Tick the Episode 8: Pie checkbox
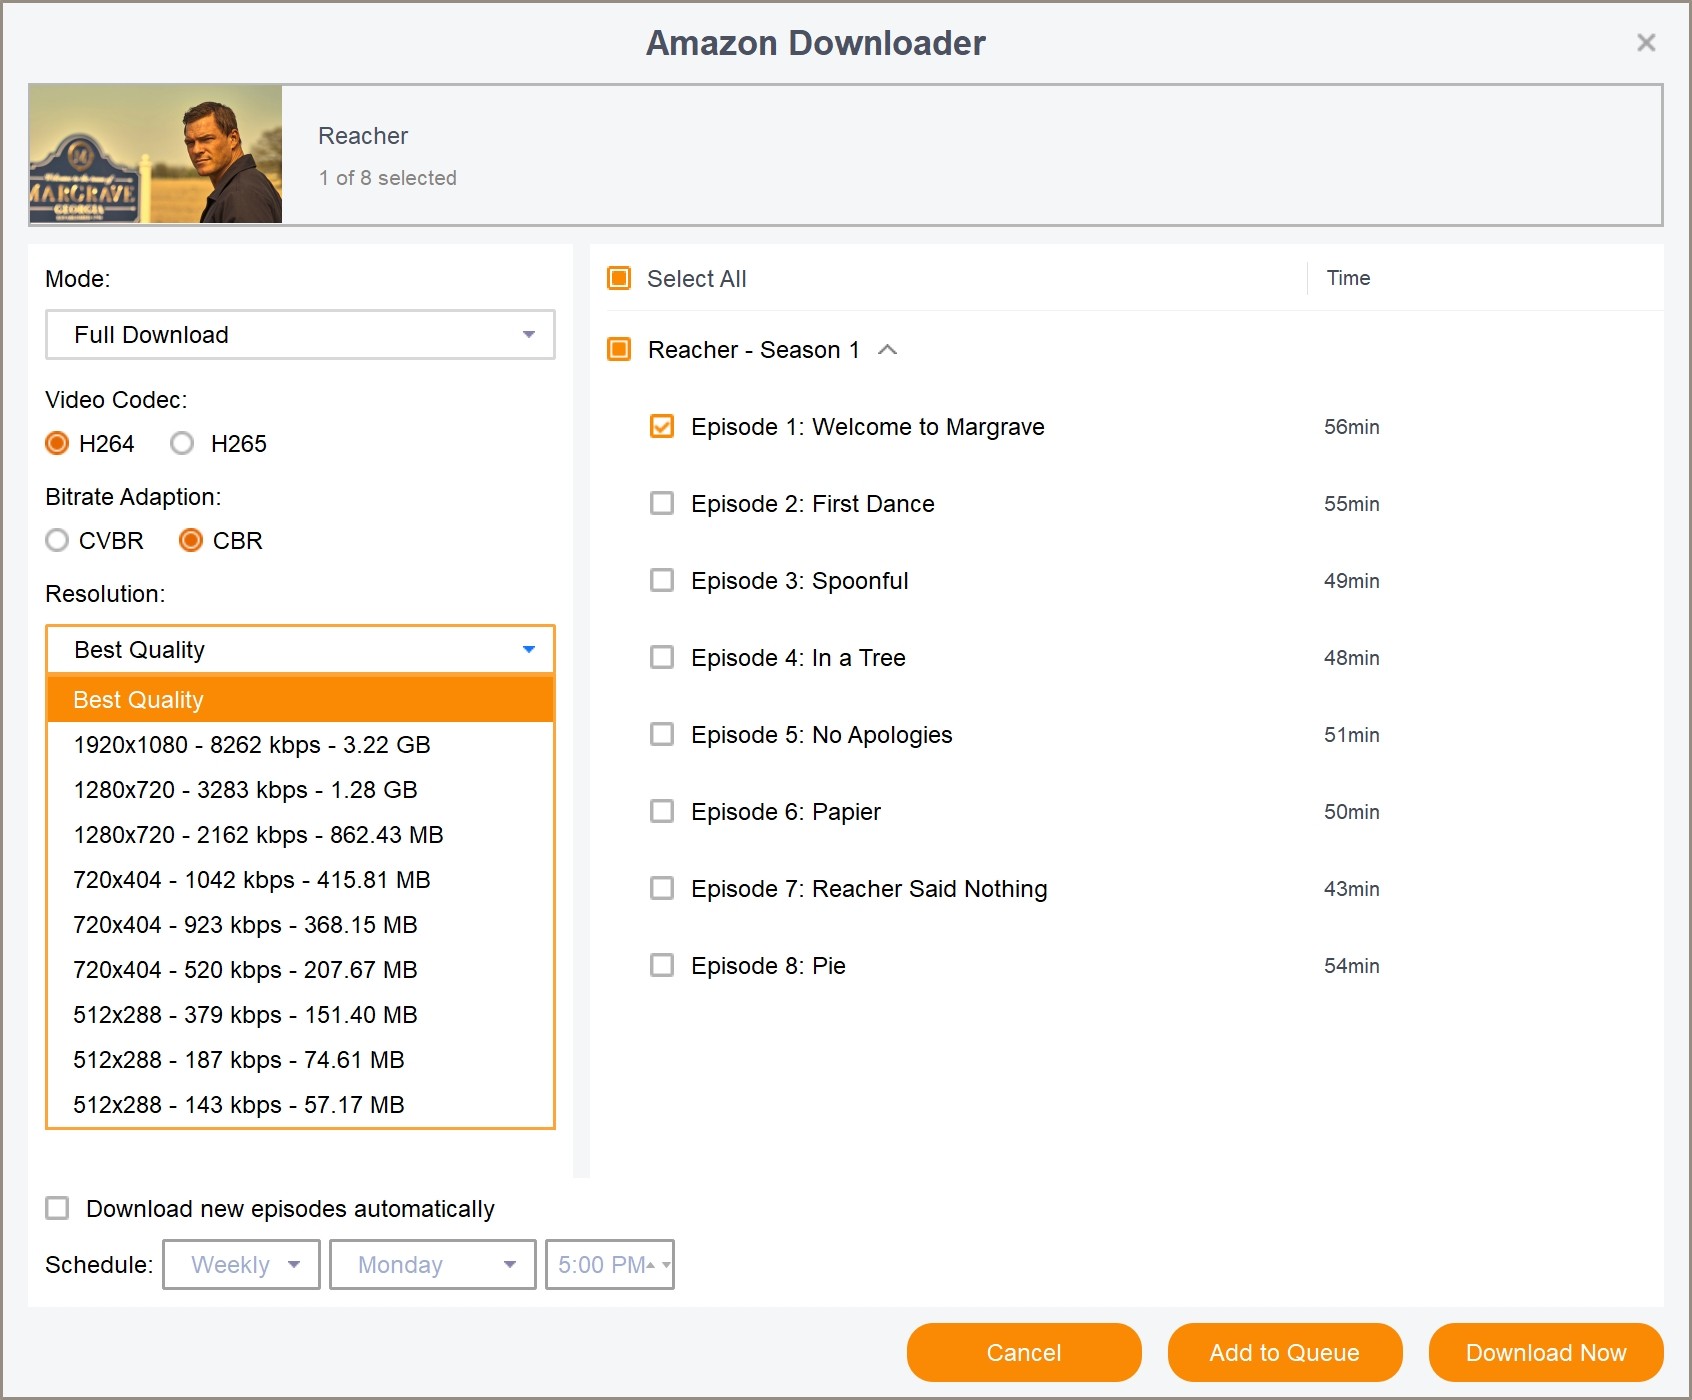This screenshot has width=1692, height=1400. 662,966
